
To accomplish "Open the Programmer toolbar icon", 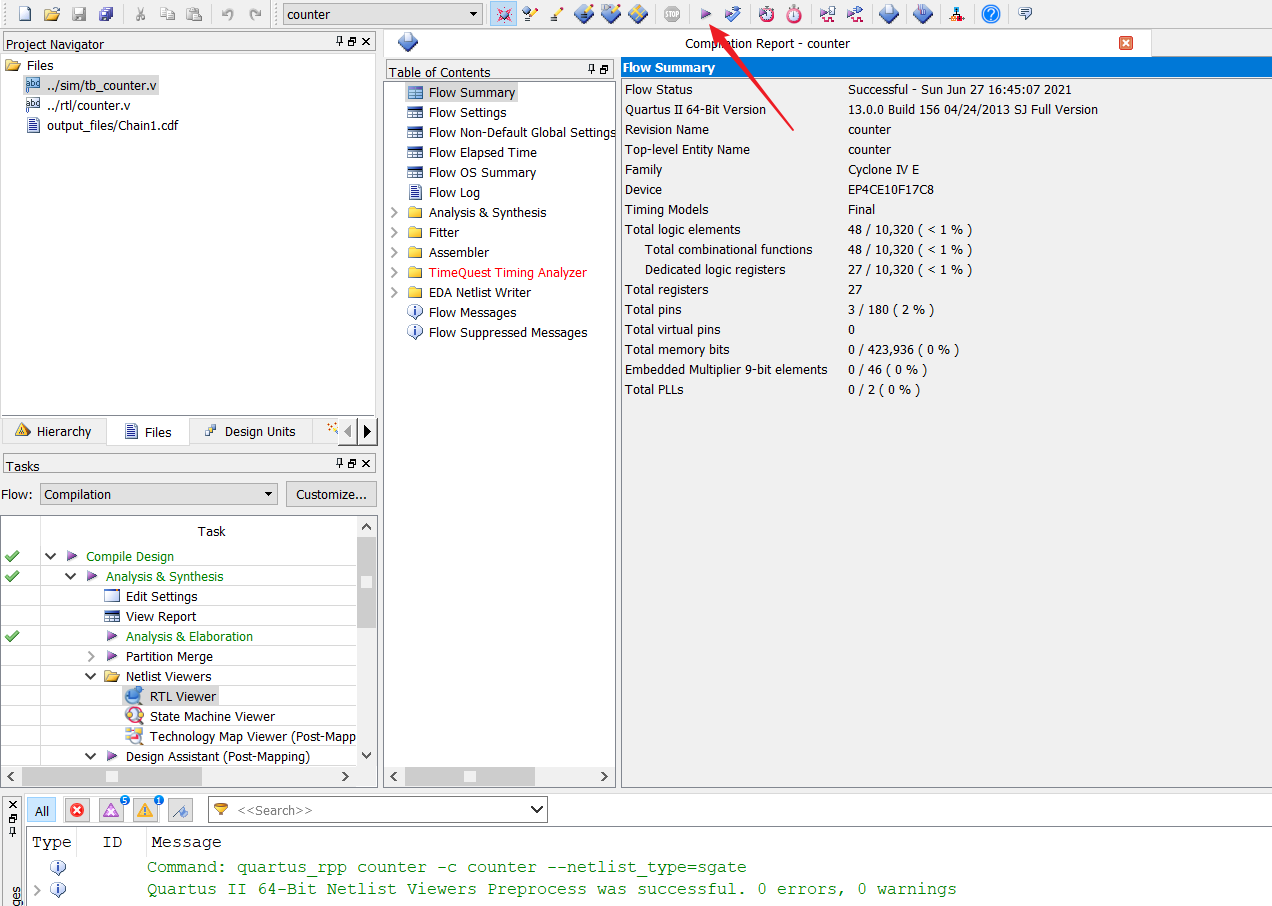I will (x=957, y=14).
